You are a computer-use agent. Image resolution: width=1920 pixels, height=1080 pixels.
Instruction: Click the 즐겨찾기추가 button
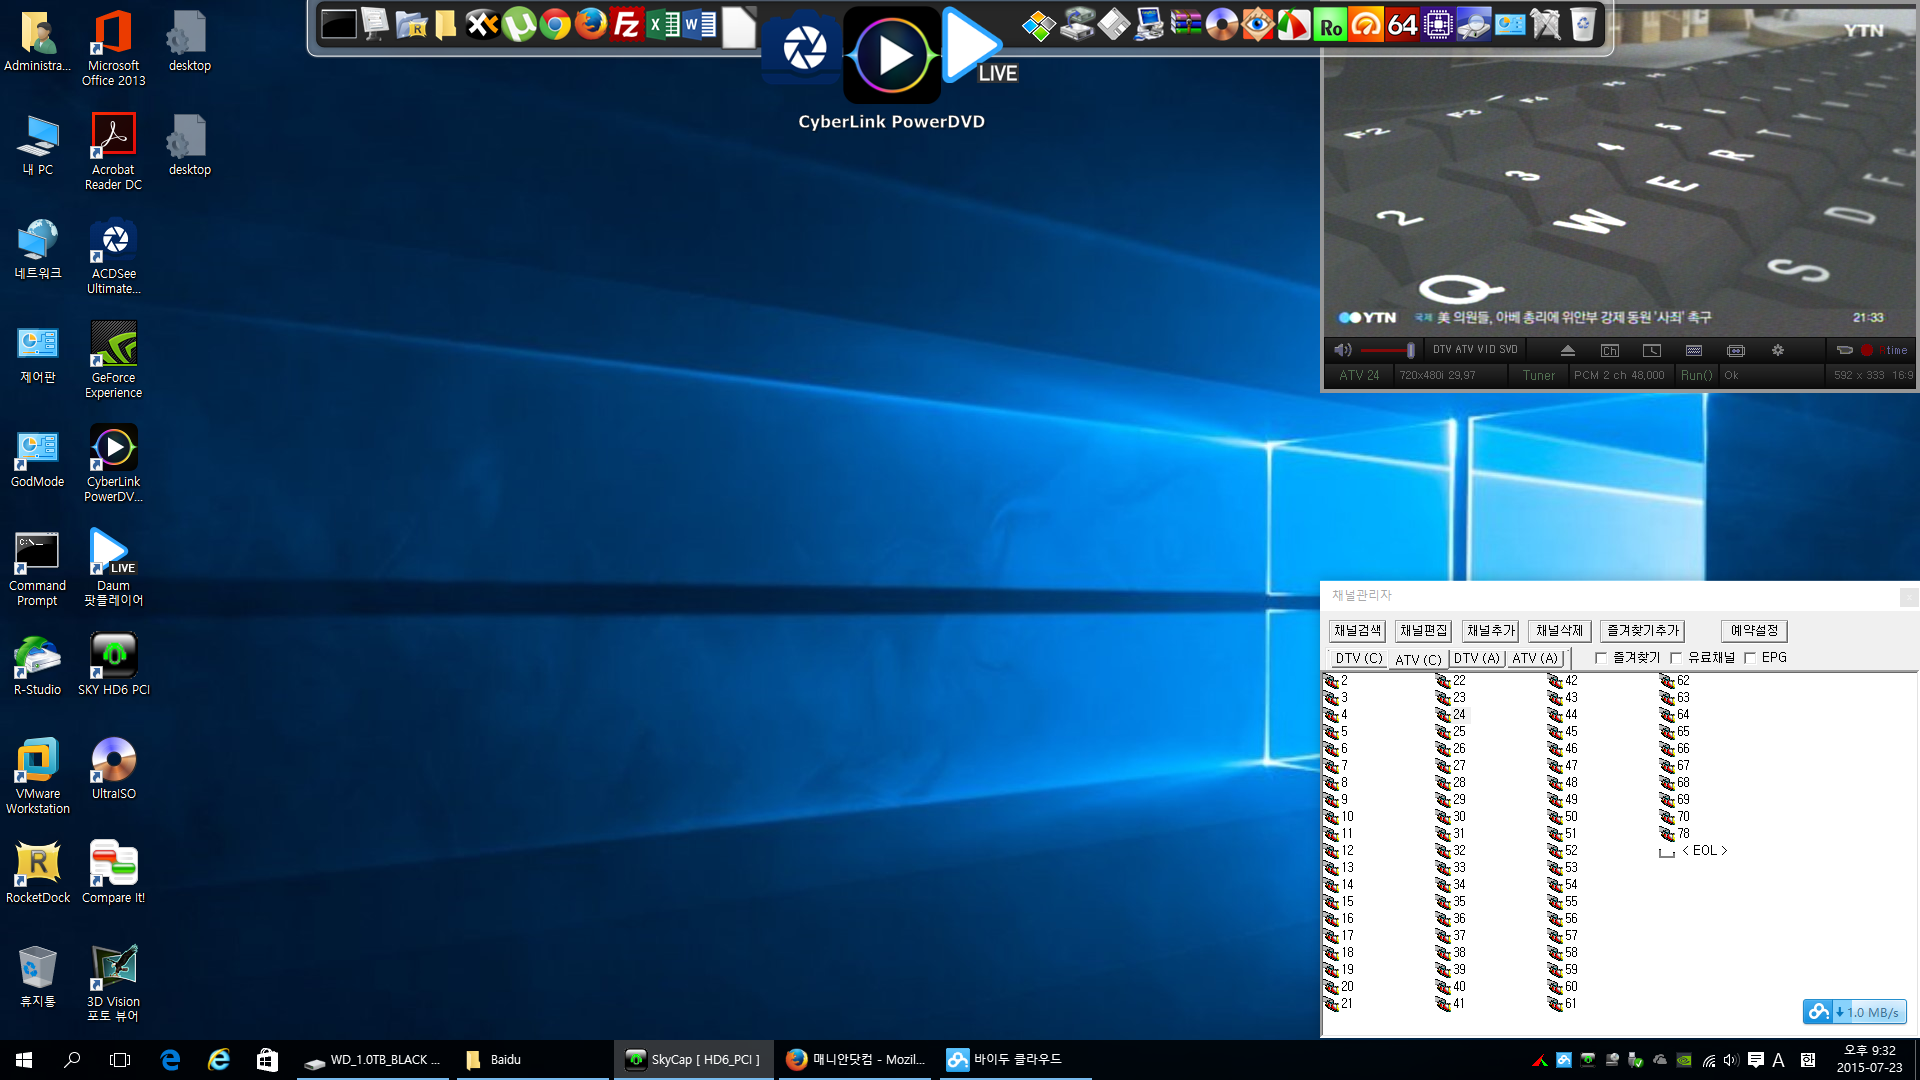point(1642,631)
